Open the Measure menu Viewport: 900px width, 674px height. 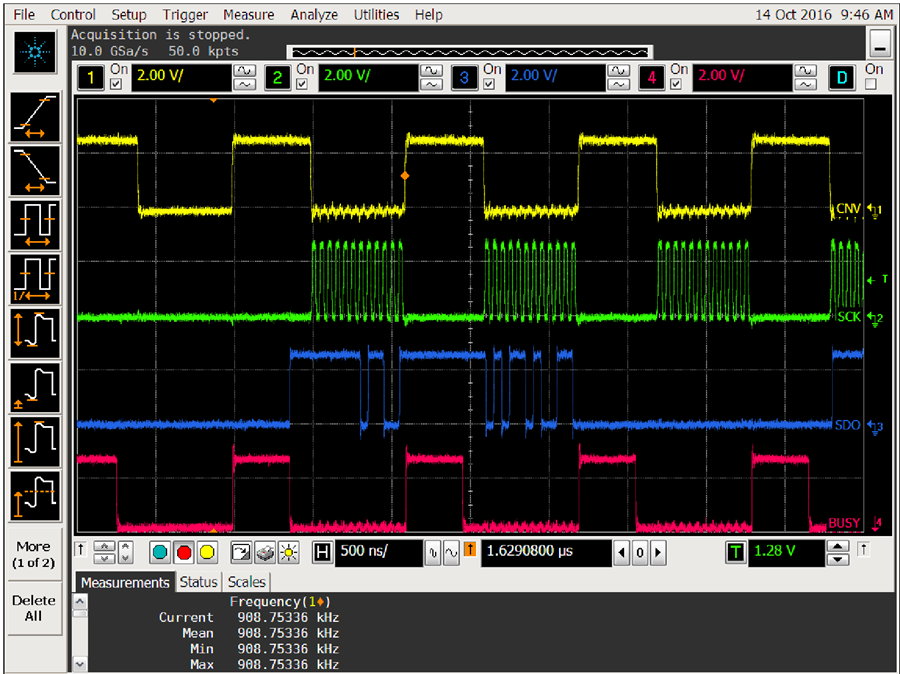[249, 14]
